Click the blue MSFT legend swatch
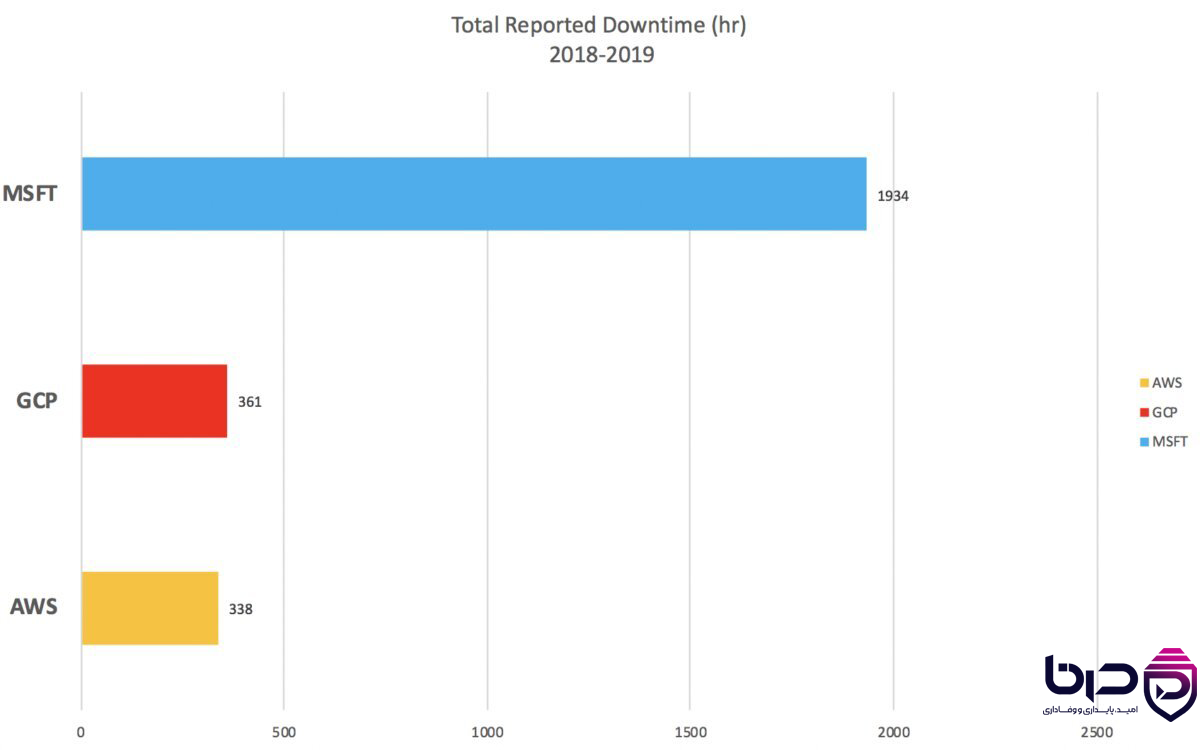Image resolution: width=1200 pixels, height=750 pixels. tap(1144, 441)
